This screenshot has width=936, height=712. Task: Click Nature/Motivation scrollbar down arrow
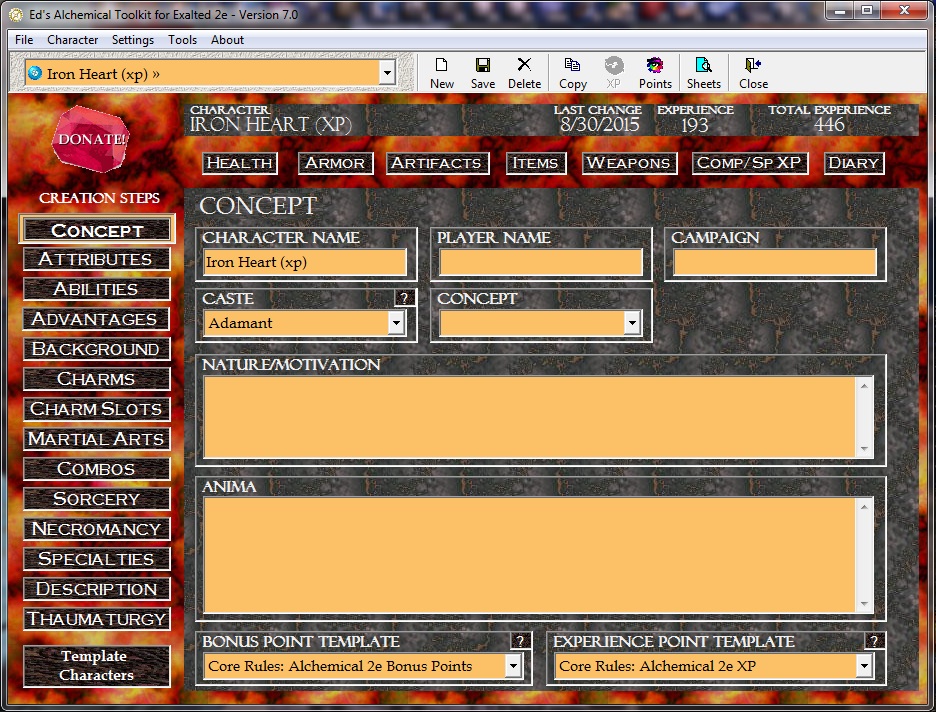coord(864,449)
